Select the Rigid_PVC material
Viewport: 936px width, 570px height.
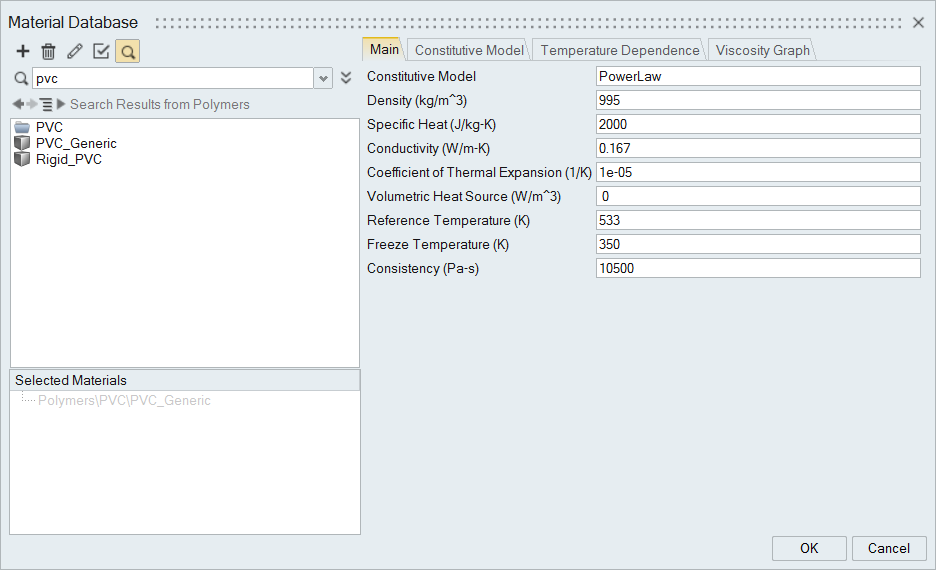(x=68, y=159)
